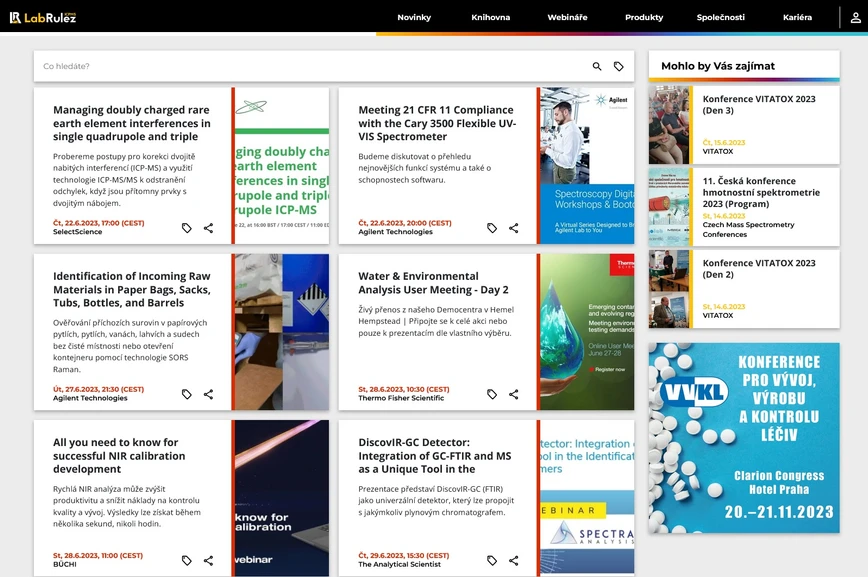
Task: Click the raw materials barrels image
Action: coord(282,332)
